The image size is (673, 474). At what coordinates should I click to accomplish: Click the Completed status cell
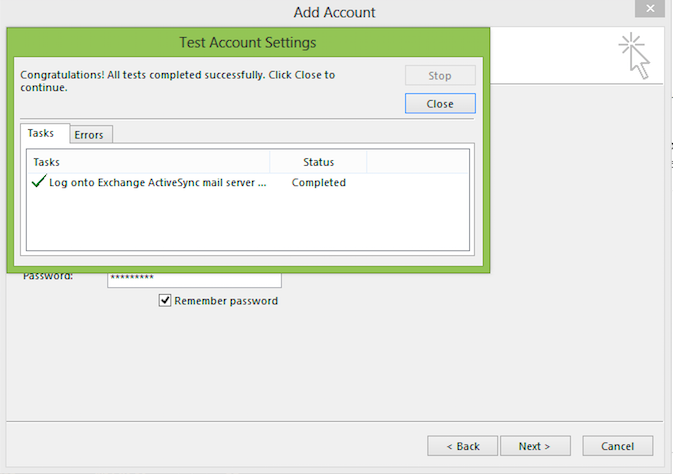[x=319, y=182]
